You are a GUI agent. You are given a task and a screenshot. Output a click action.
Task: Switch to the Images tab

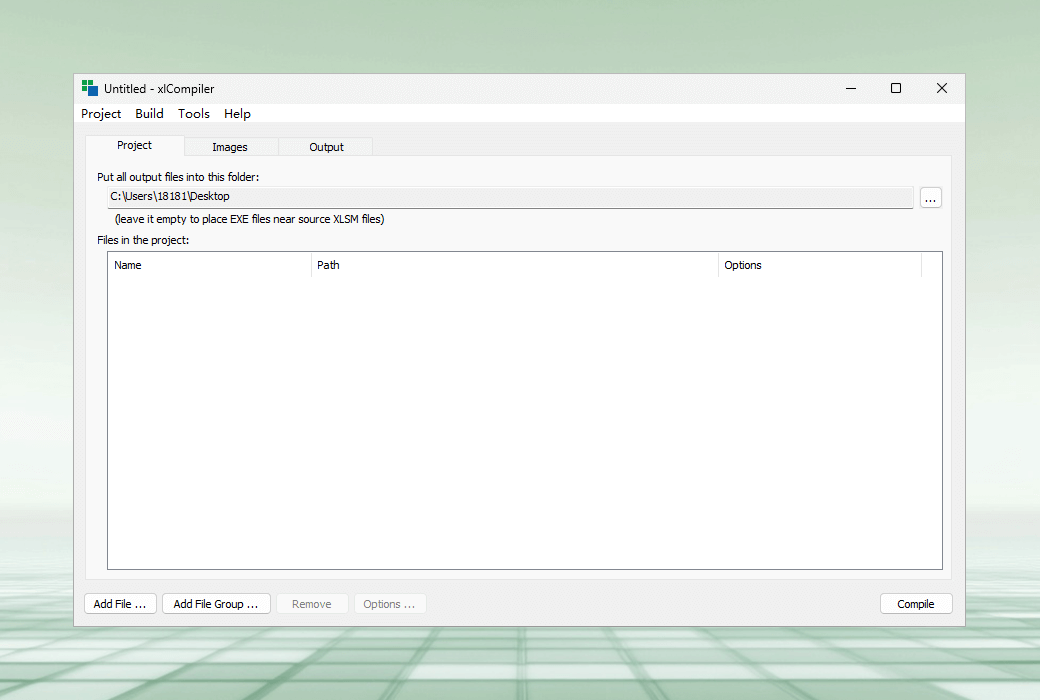click(x=230, y=147)
